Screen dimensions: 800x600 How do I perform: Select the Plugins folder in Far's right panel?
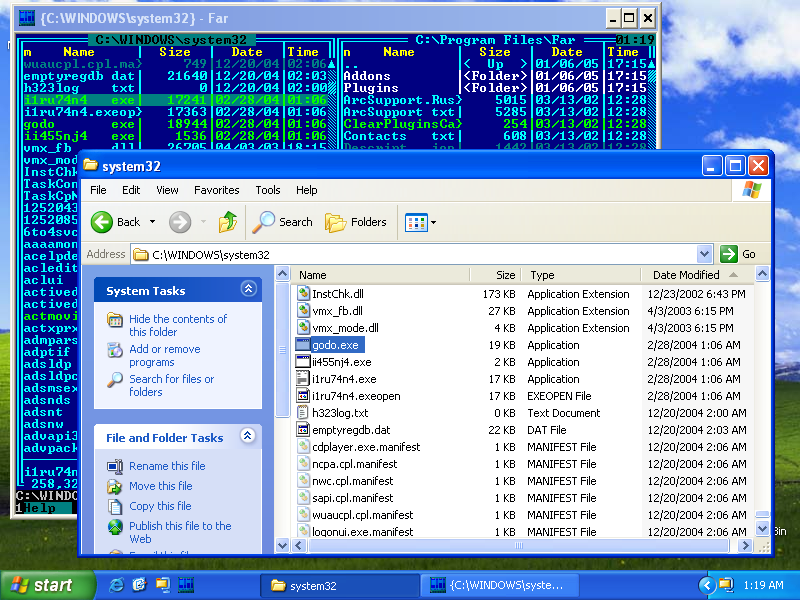pos(370,88)
